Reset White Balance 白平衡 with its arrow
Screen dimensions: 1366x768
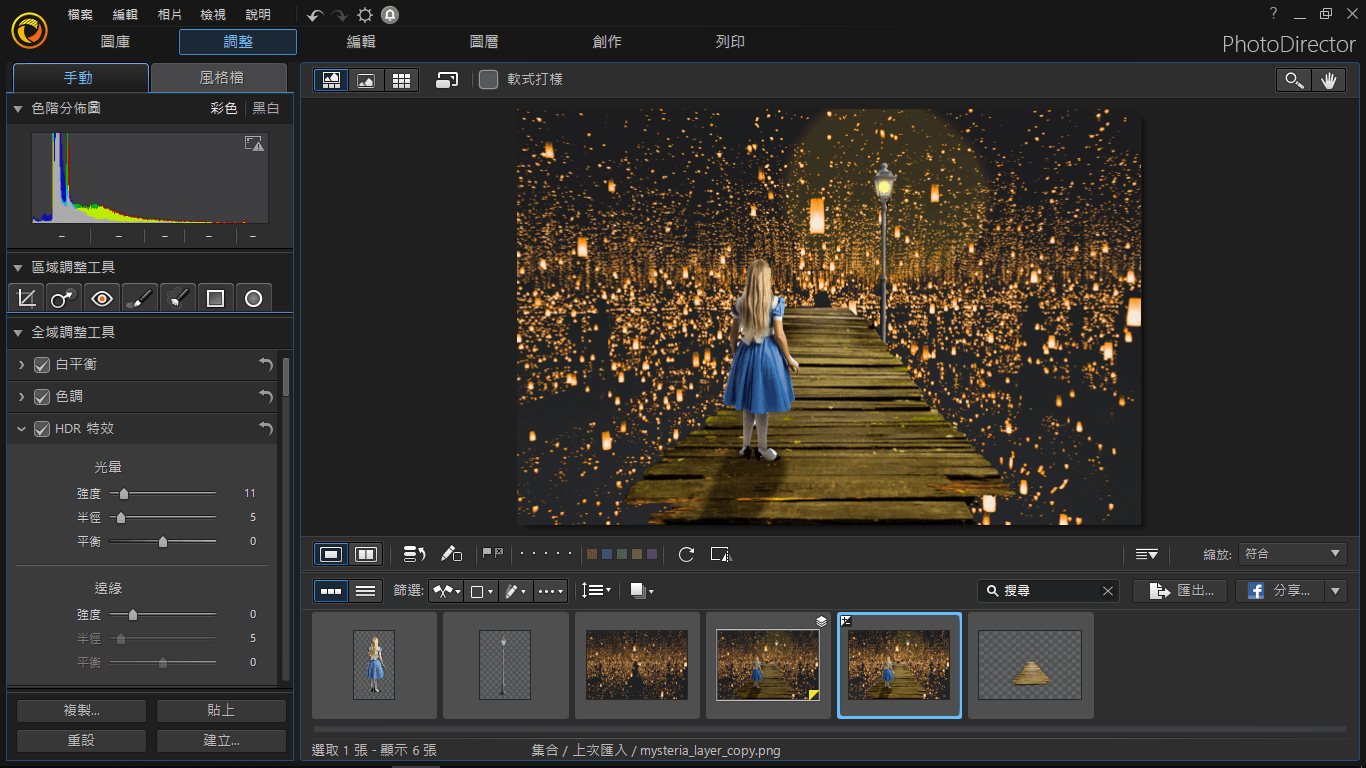point(265,365)
